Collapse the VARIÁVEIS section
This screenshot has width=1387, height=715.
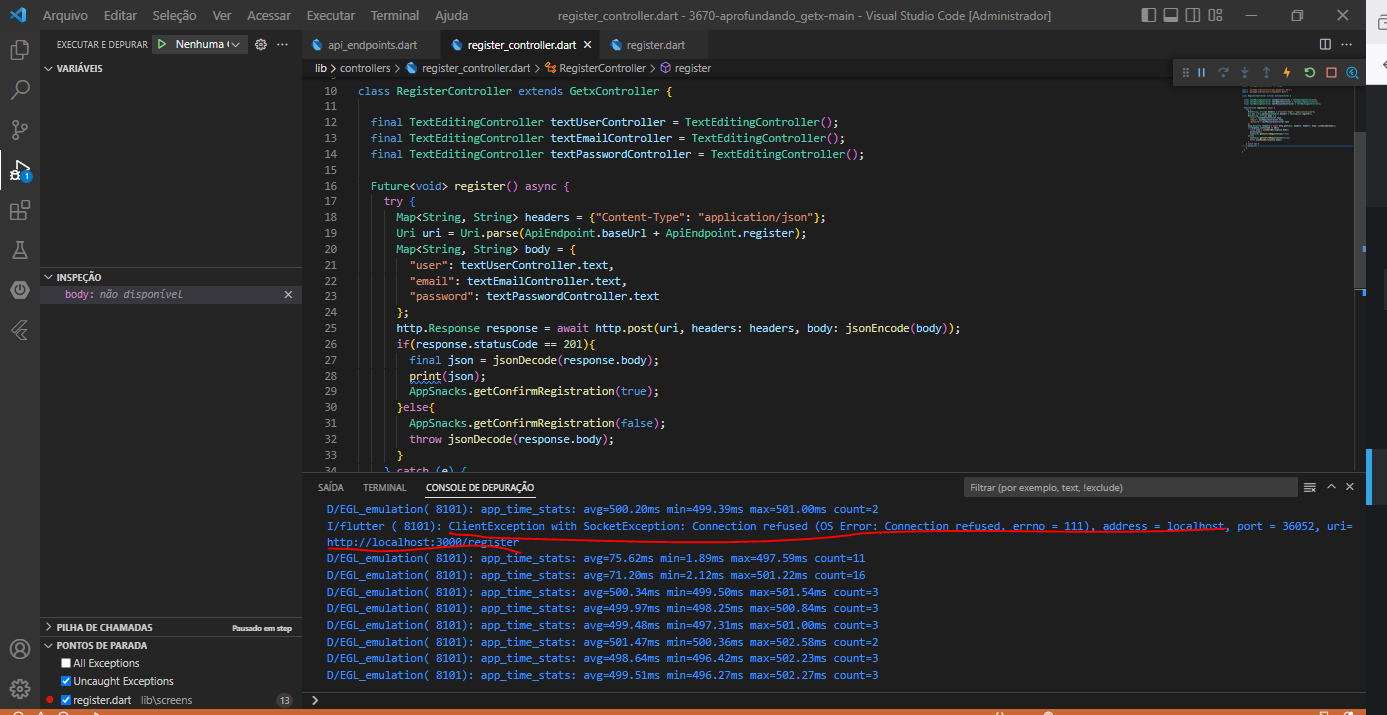click(x=79, y=68)
